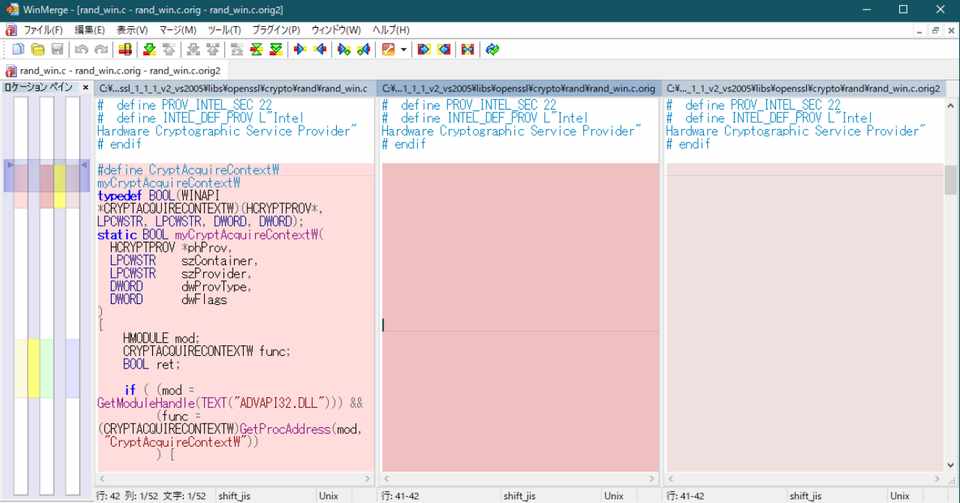
Task: Close the inner document window
Action: pos(951,30)
